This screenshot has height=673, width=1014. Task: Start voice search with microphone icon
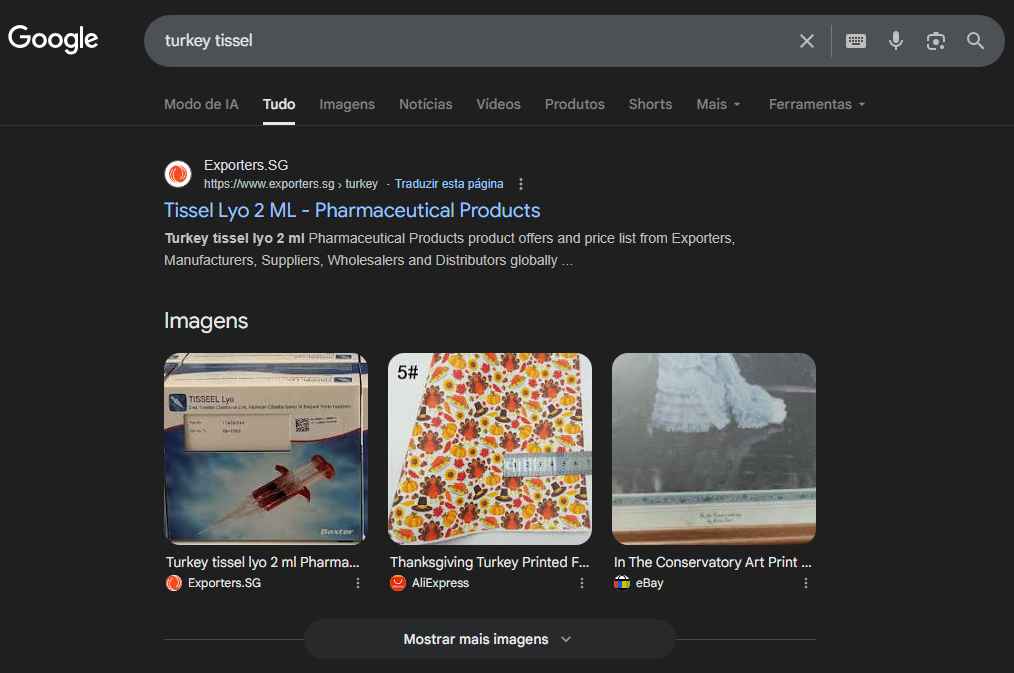tap(896, 41)
